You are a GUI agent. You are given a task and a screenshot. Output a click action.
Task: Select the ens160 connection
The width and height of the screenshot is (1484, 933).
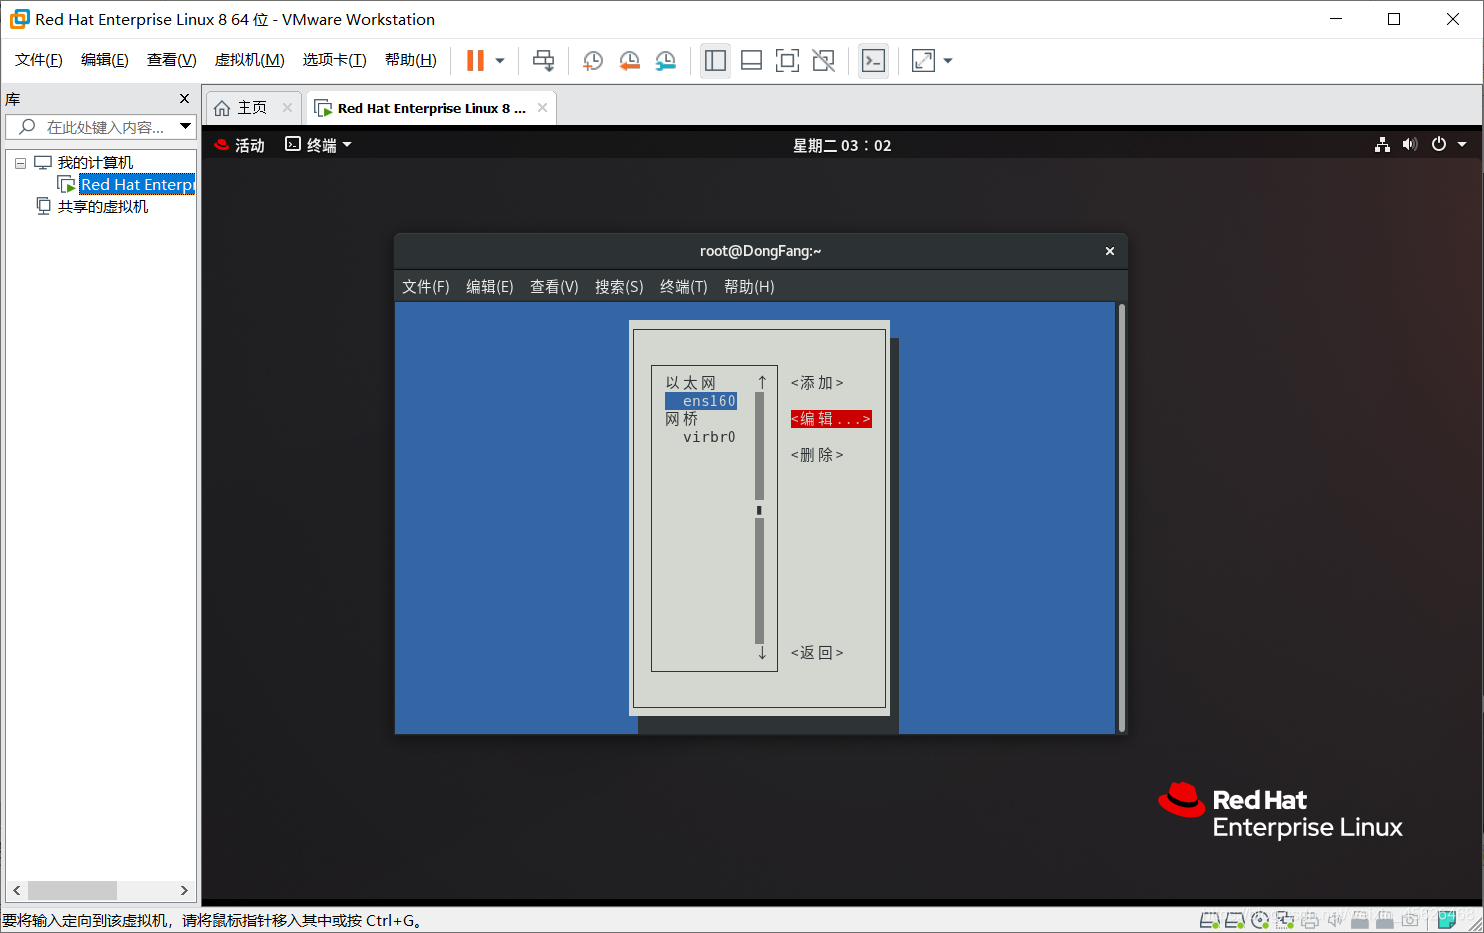coord(701,401)
